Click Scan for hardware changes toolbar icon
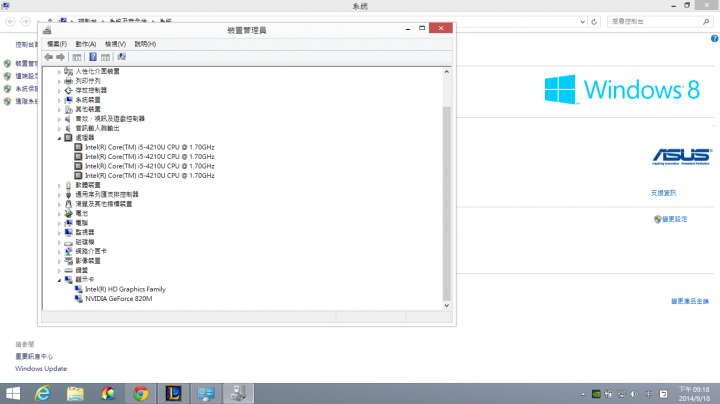 [x=121, y=57]
